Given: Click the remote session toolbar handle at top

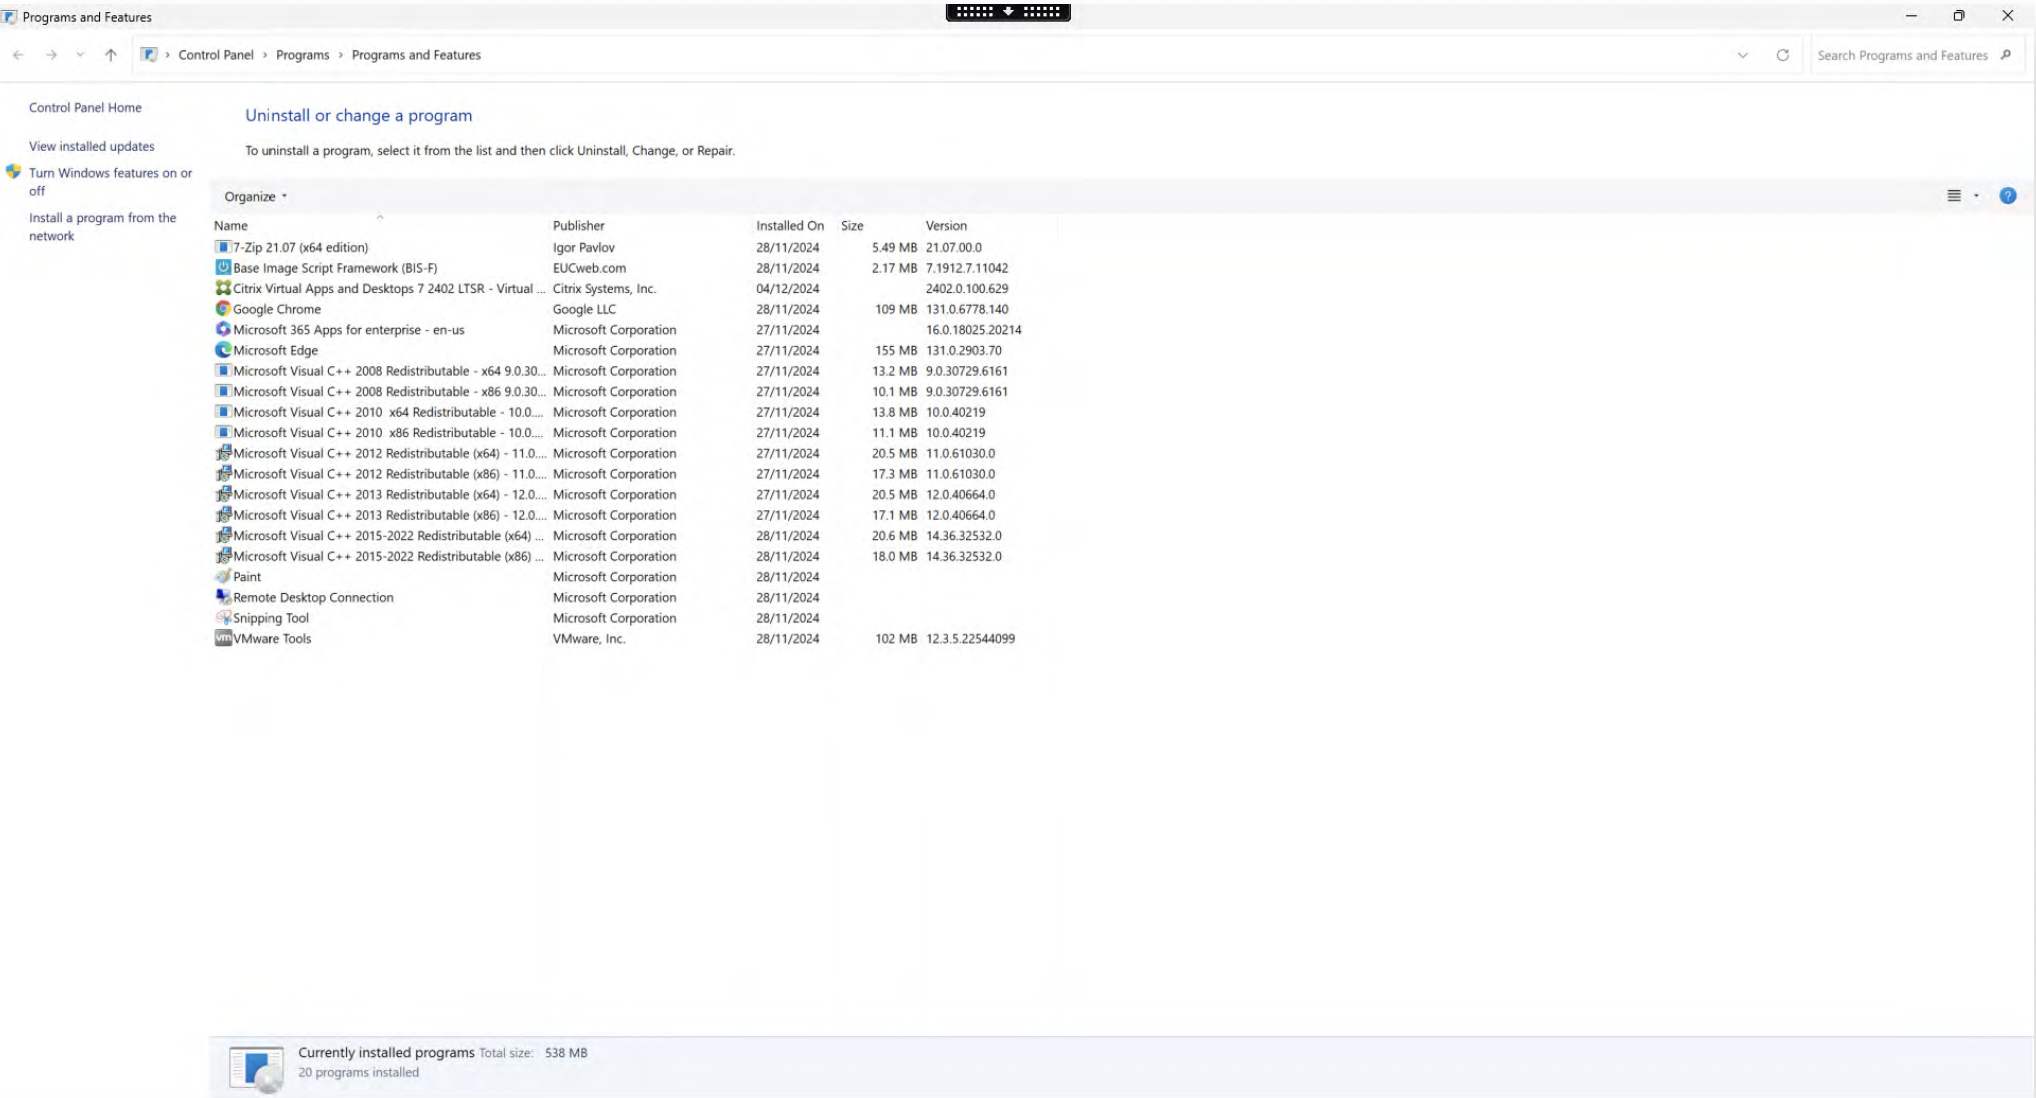Looking at the screenshot, I should [x=1008, y=12].
